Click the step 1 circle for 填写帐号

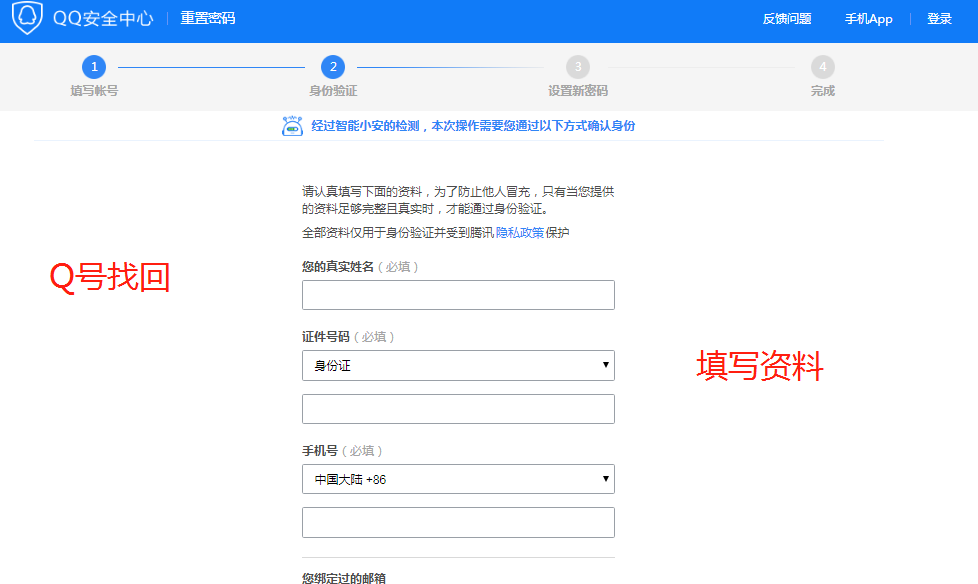94,67
